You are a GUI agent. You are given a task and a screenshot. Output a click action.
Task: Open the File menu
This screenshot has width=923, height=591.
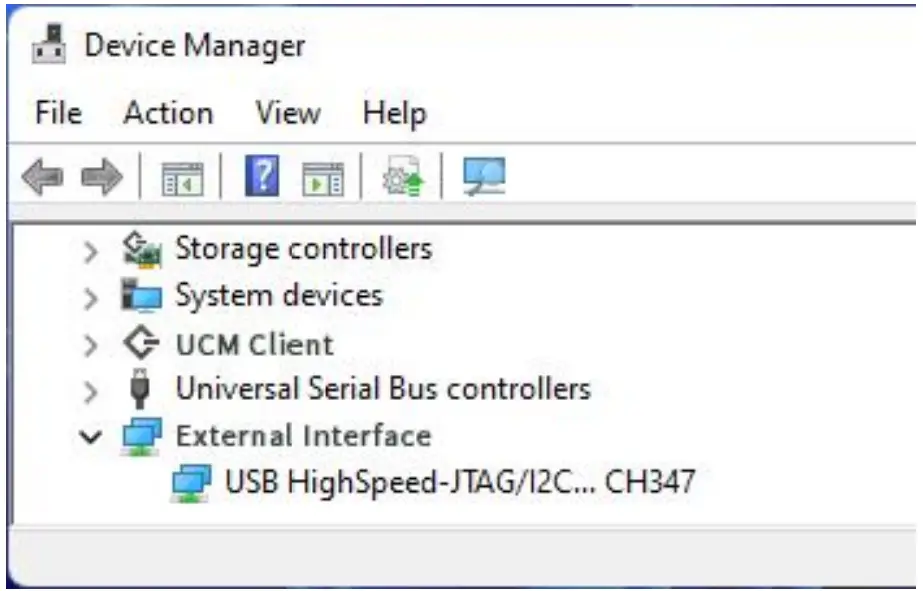click(x=58, y=112)
